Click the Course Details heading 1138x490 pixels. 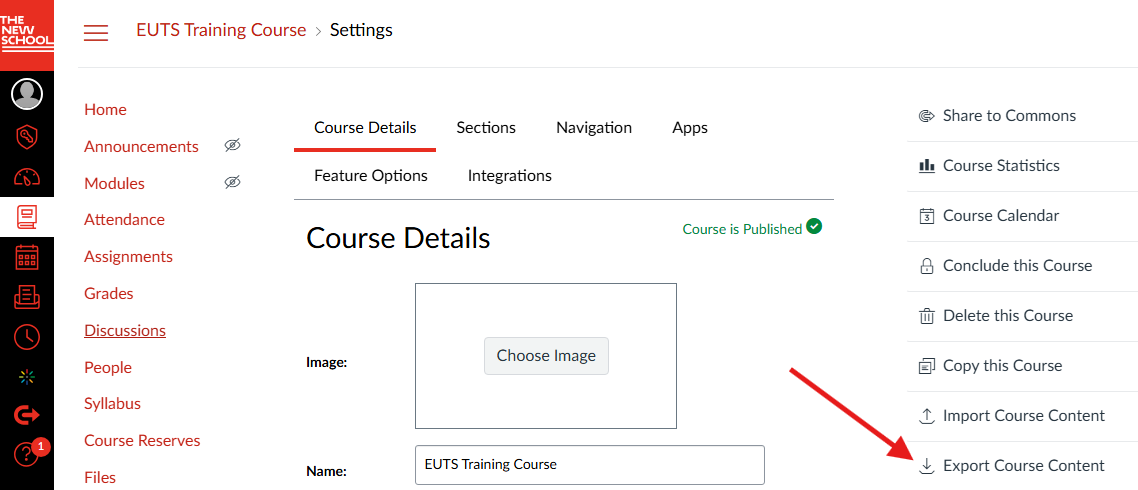pos(398,238)
